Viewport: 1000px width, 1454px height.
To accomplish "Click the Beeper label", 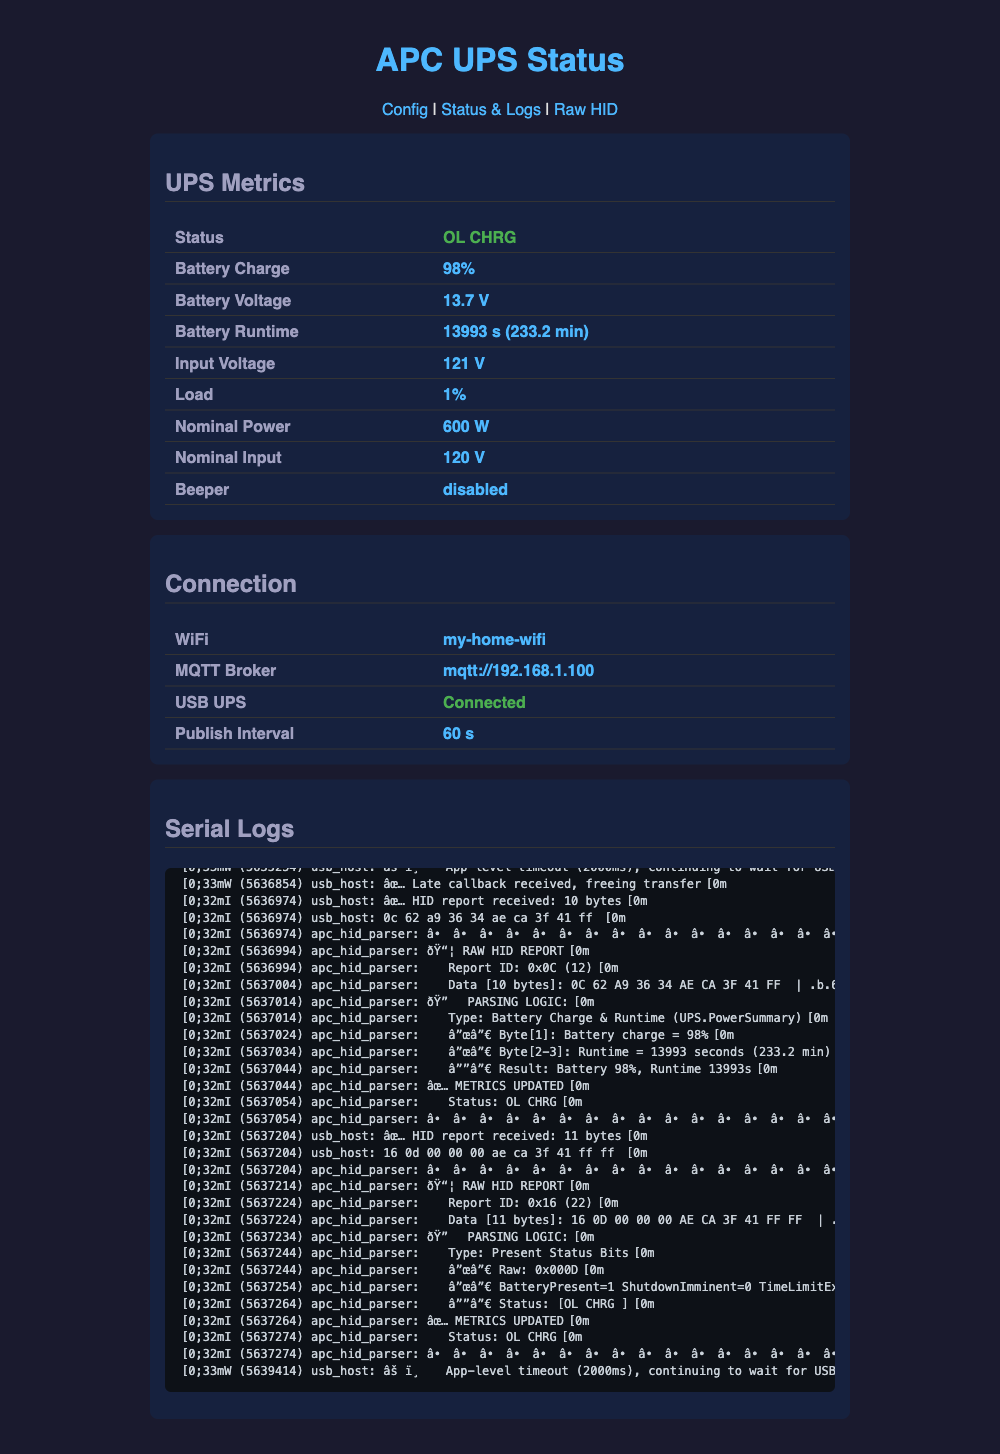I will 200,489.
